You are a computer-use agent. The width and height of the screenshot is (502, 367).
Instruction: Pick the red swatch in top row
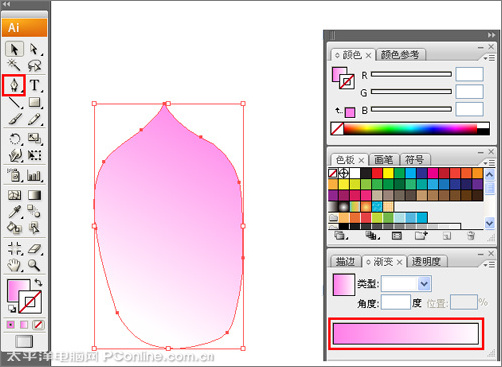click(377, 173)
